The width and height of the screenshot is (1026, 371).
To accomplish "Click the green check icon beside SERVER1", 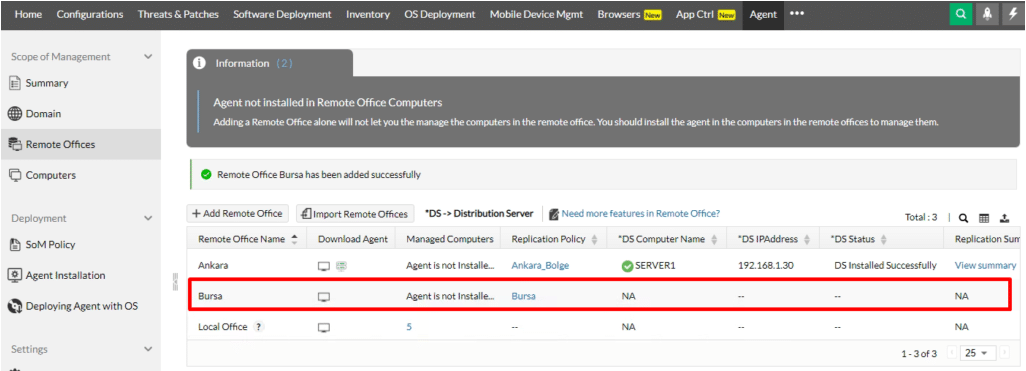I will click(x=628, y=266).
